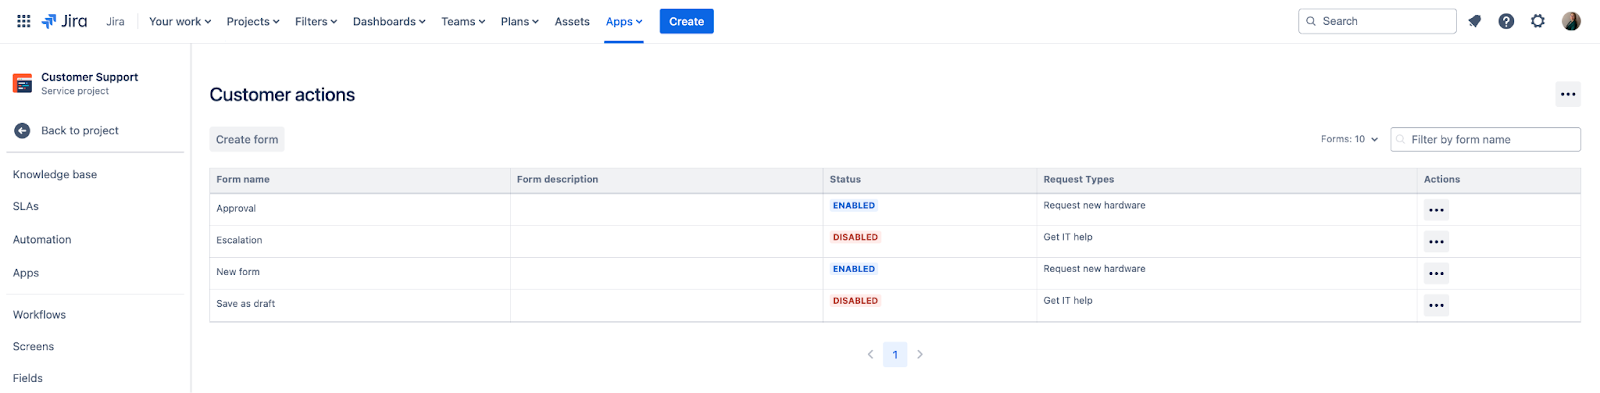The width and height of the screenshot is (1600, 393).
Task: Click the Approval form name
Action: 236,208
